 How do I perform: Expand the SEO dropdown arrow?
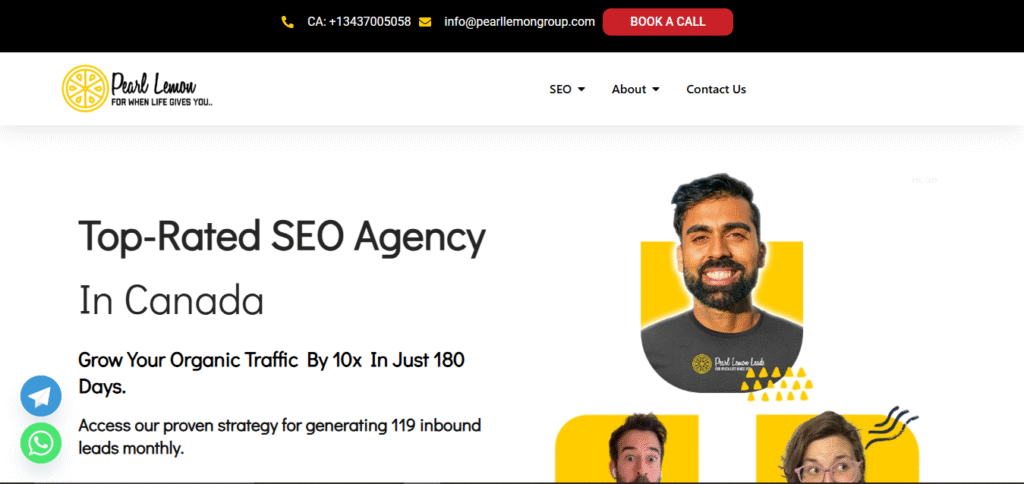(x=581, y=89)
